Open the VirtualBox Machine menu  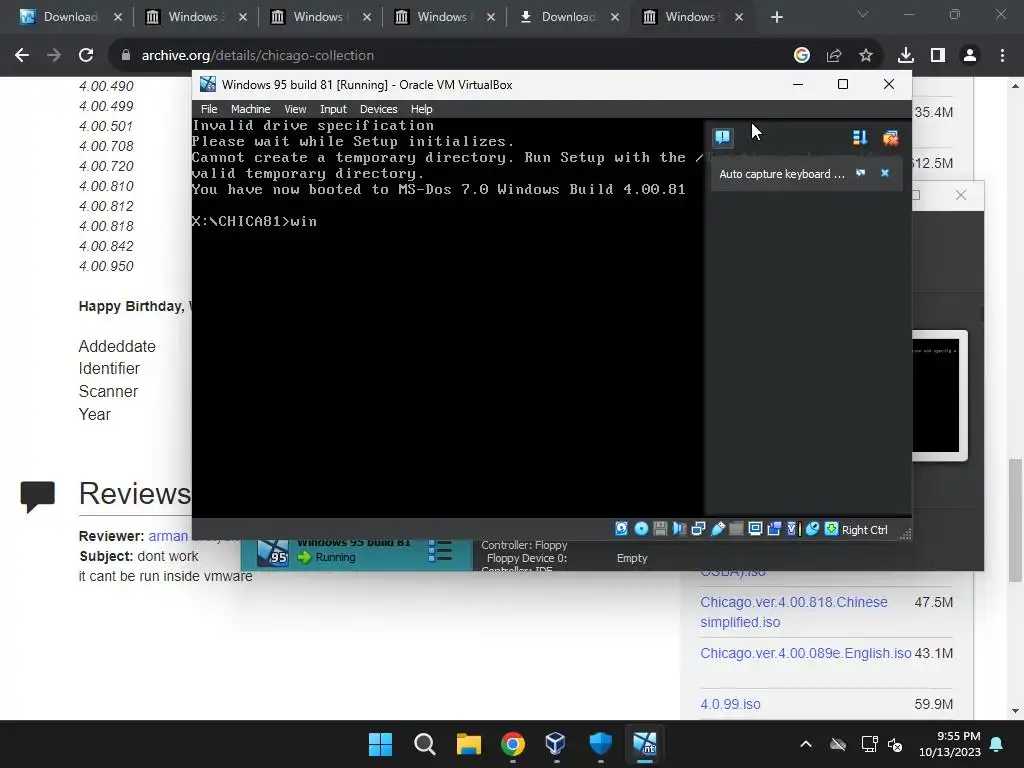tap(250, 109)
